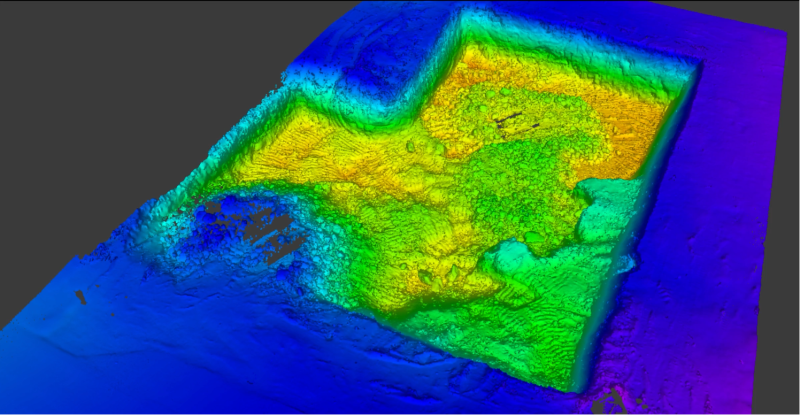This screenshot has width=800, height=415.
Task: Click the dark gray empty background in upper-left
Action: 120,80
